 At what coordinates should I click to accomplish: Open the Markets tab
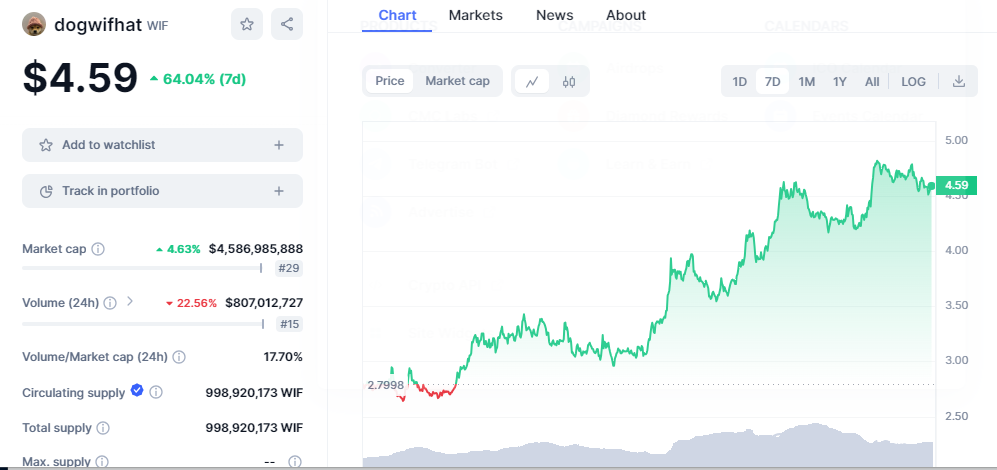[x=476, y=15]
